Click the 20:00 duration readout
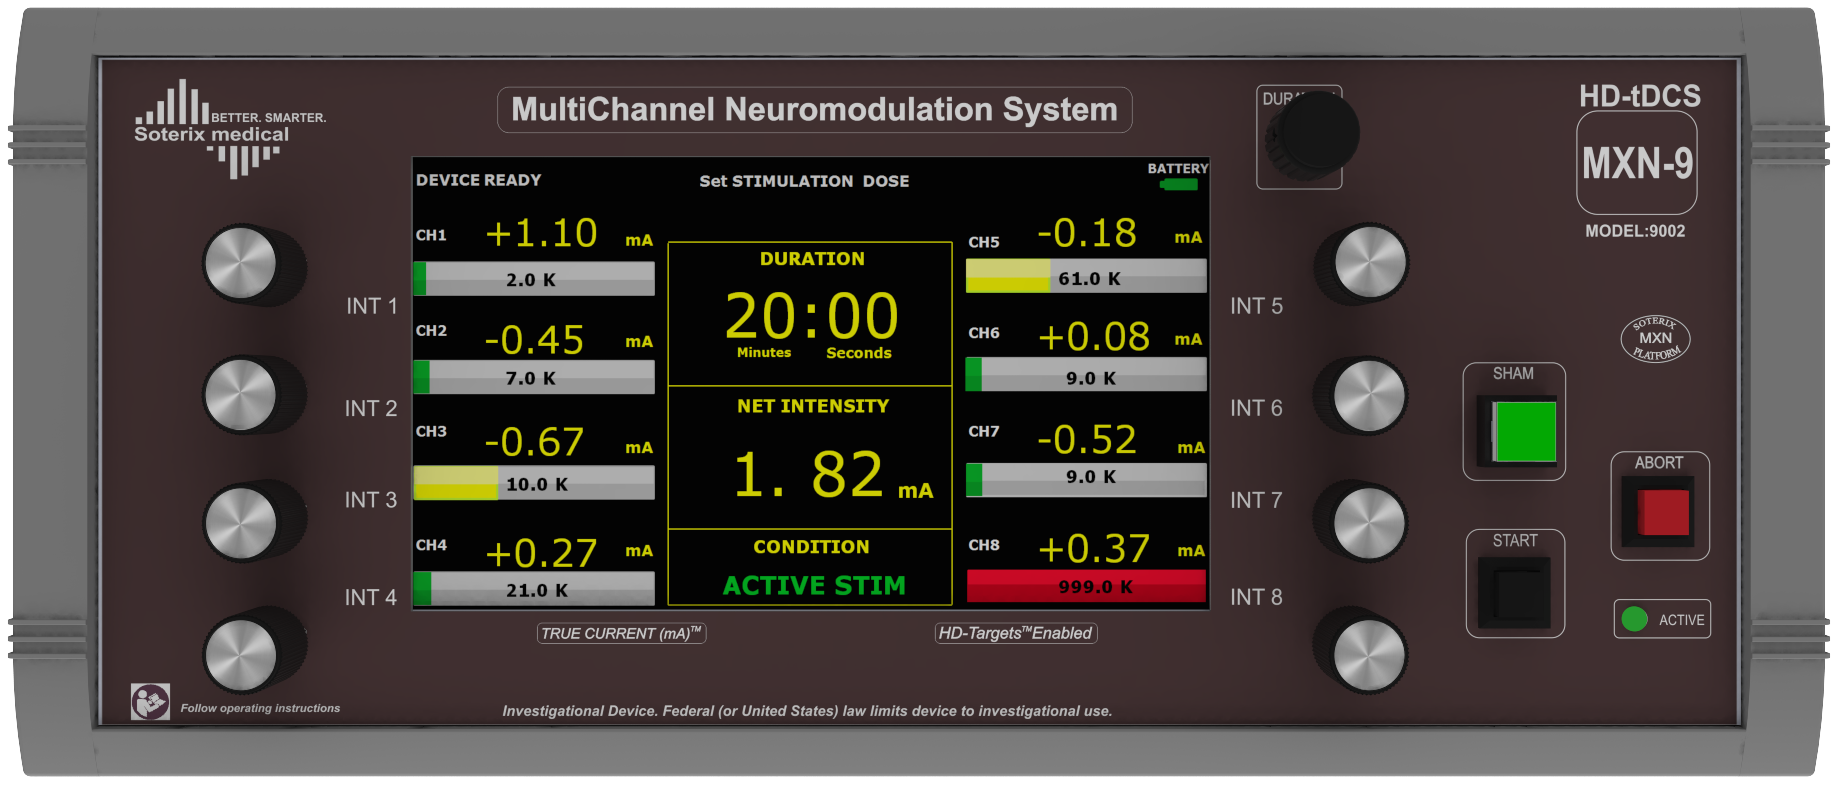1837x787 pixels. (x=812, y=317)
